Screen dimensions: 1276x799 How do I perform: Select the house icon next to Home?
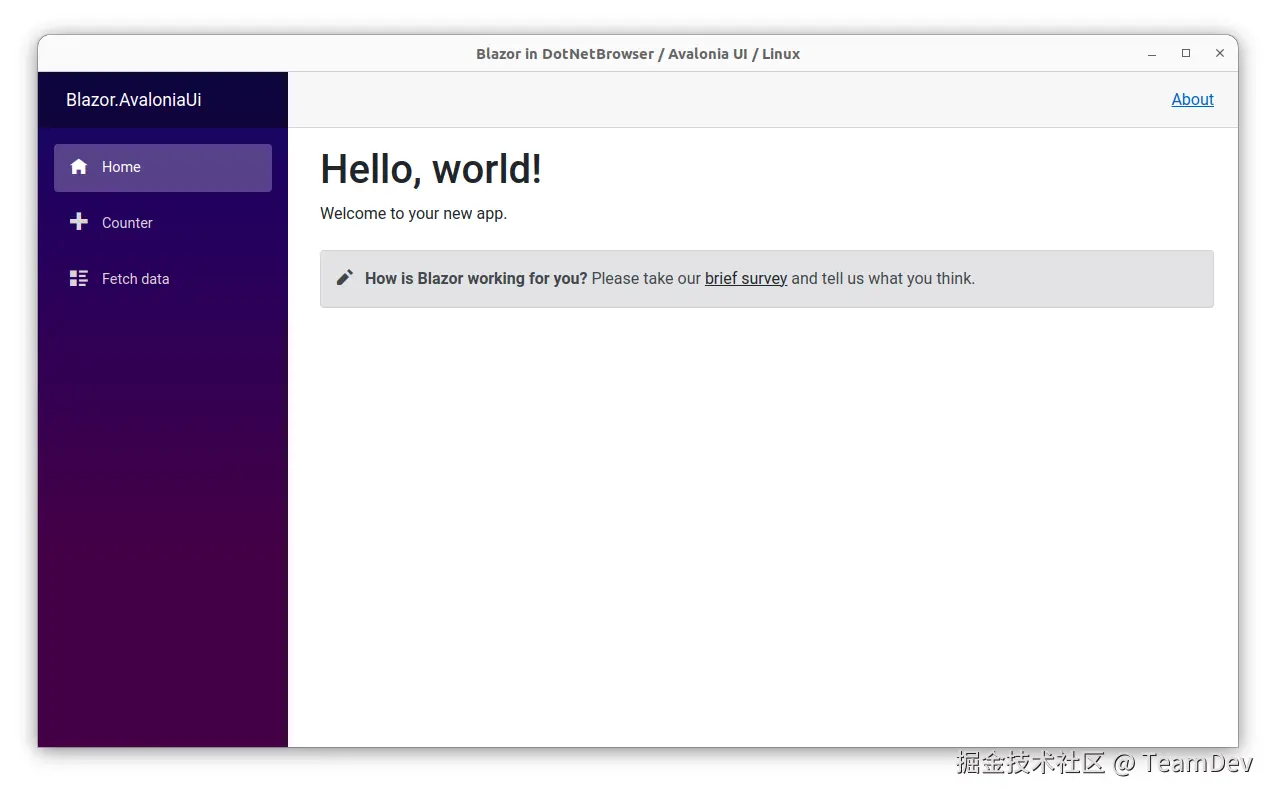point(78,167)
